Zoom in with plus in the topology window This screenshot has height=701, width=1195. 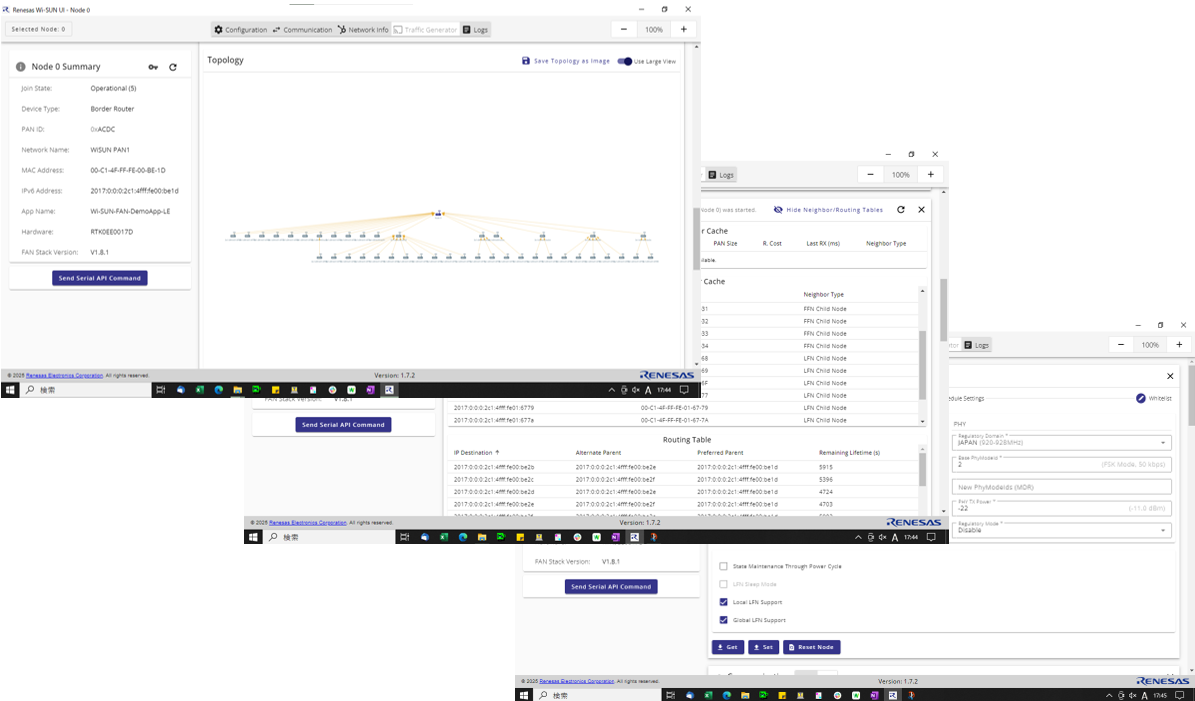click(x=684, y=30)
